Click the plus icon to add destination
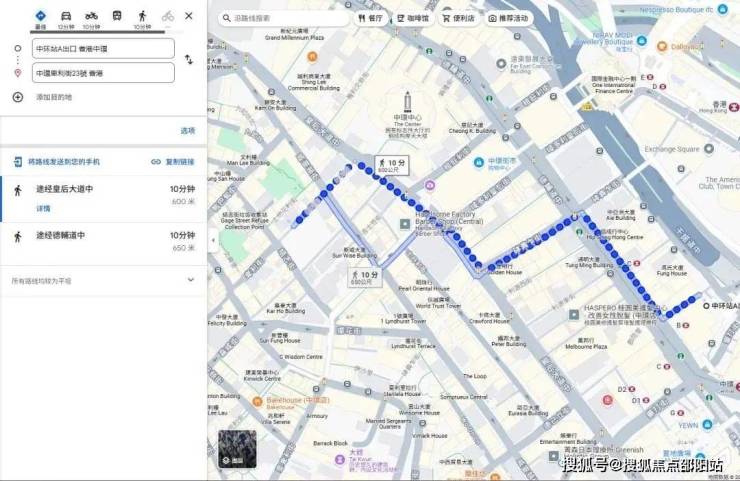 [18, 97]
